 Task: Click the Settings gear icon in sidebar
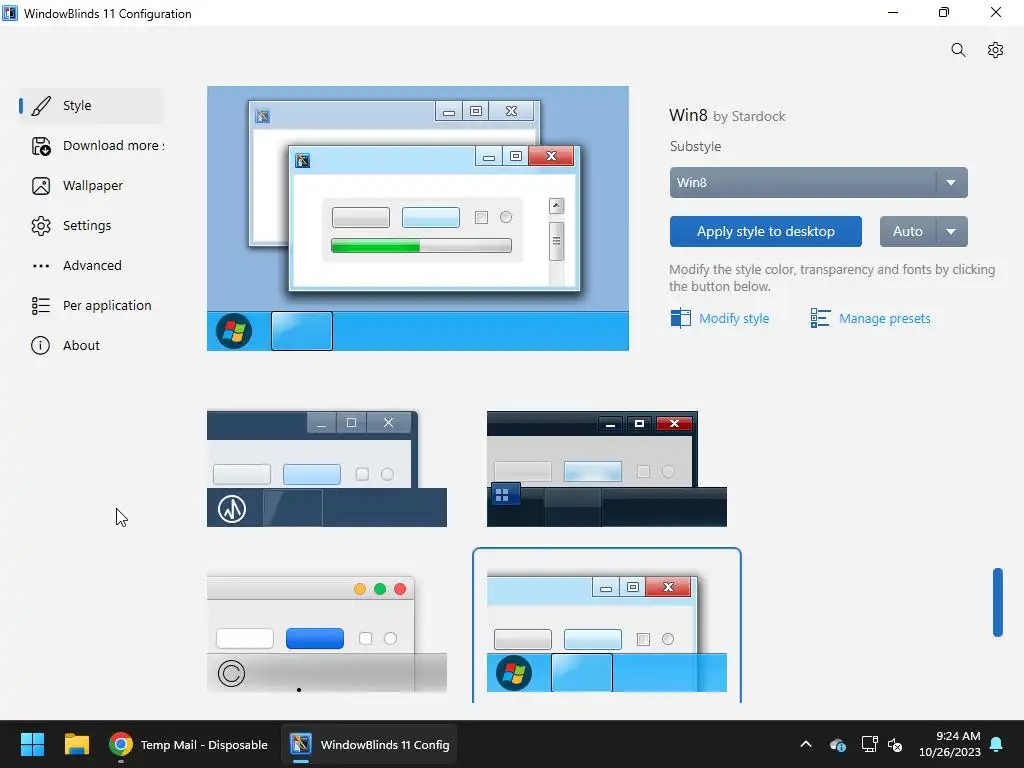point(41,226)
